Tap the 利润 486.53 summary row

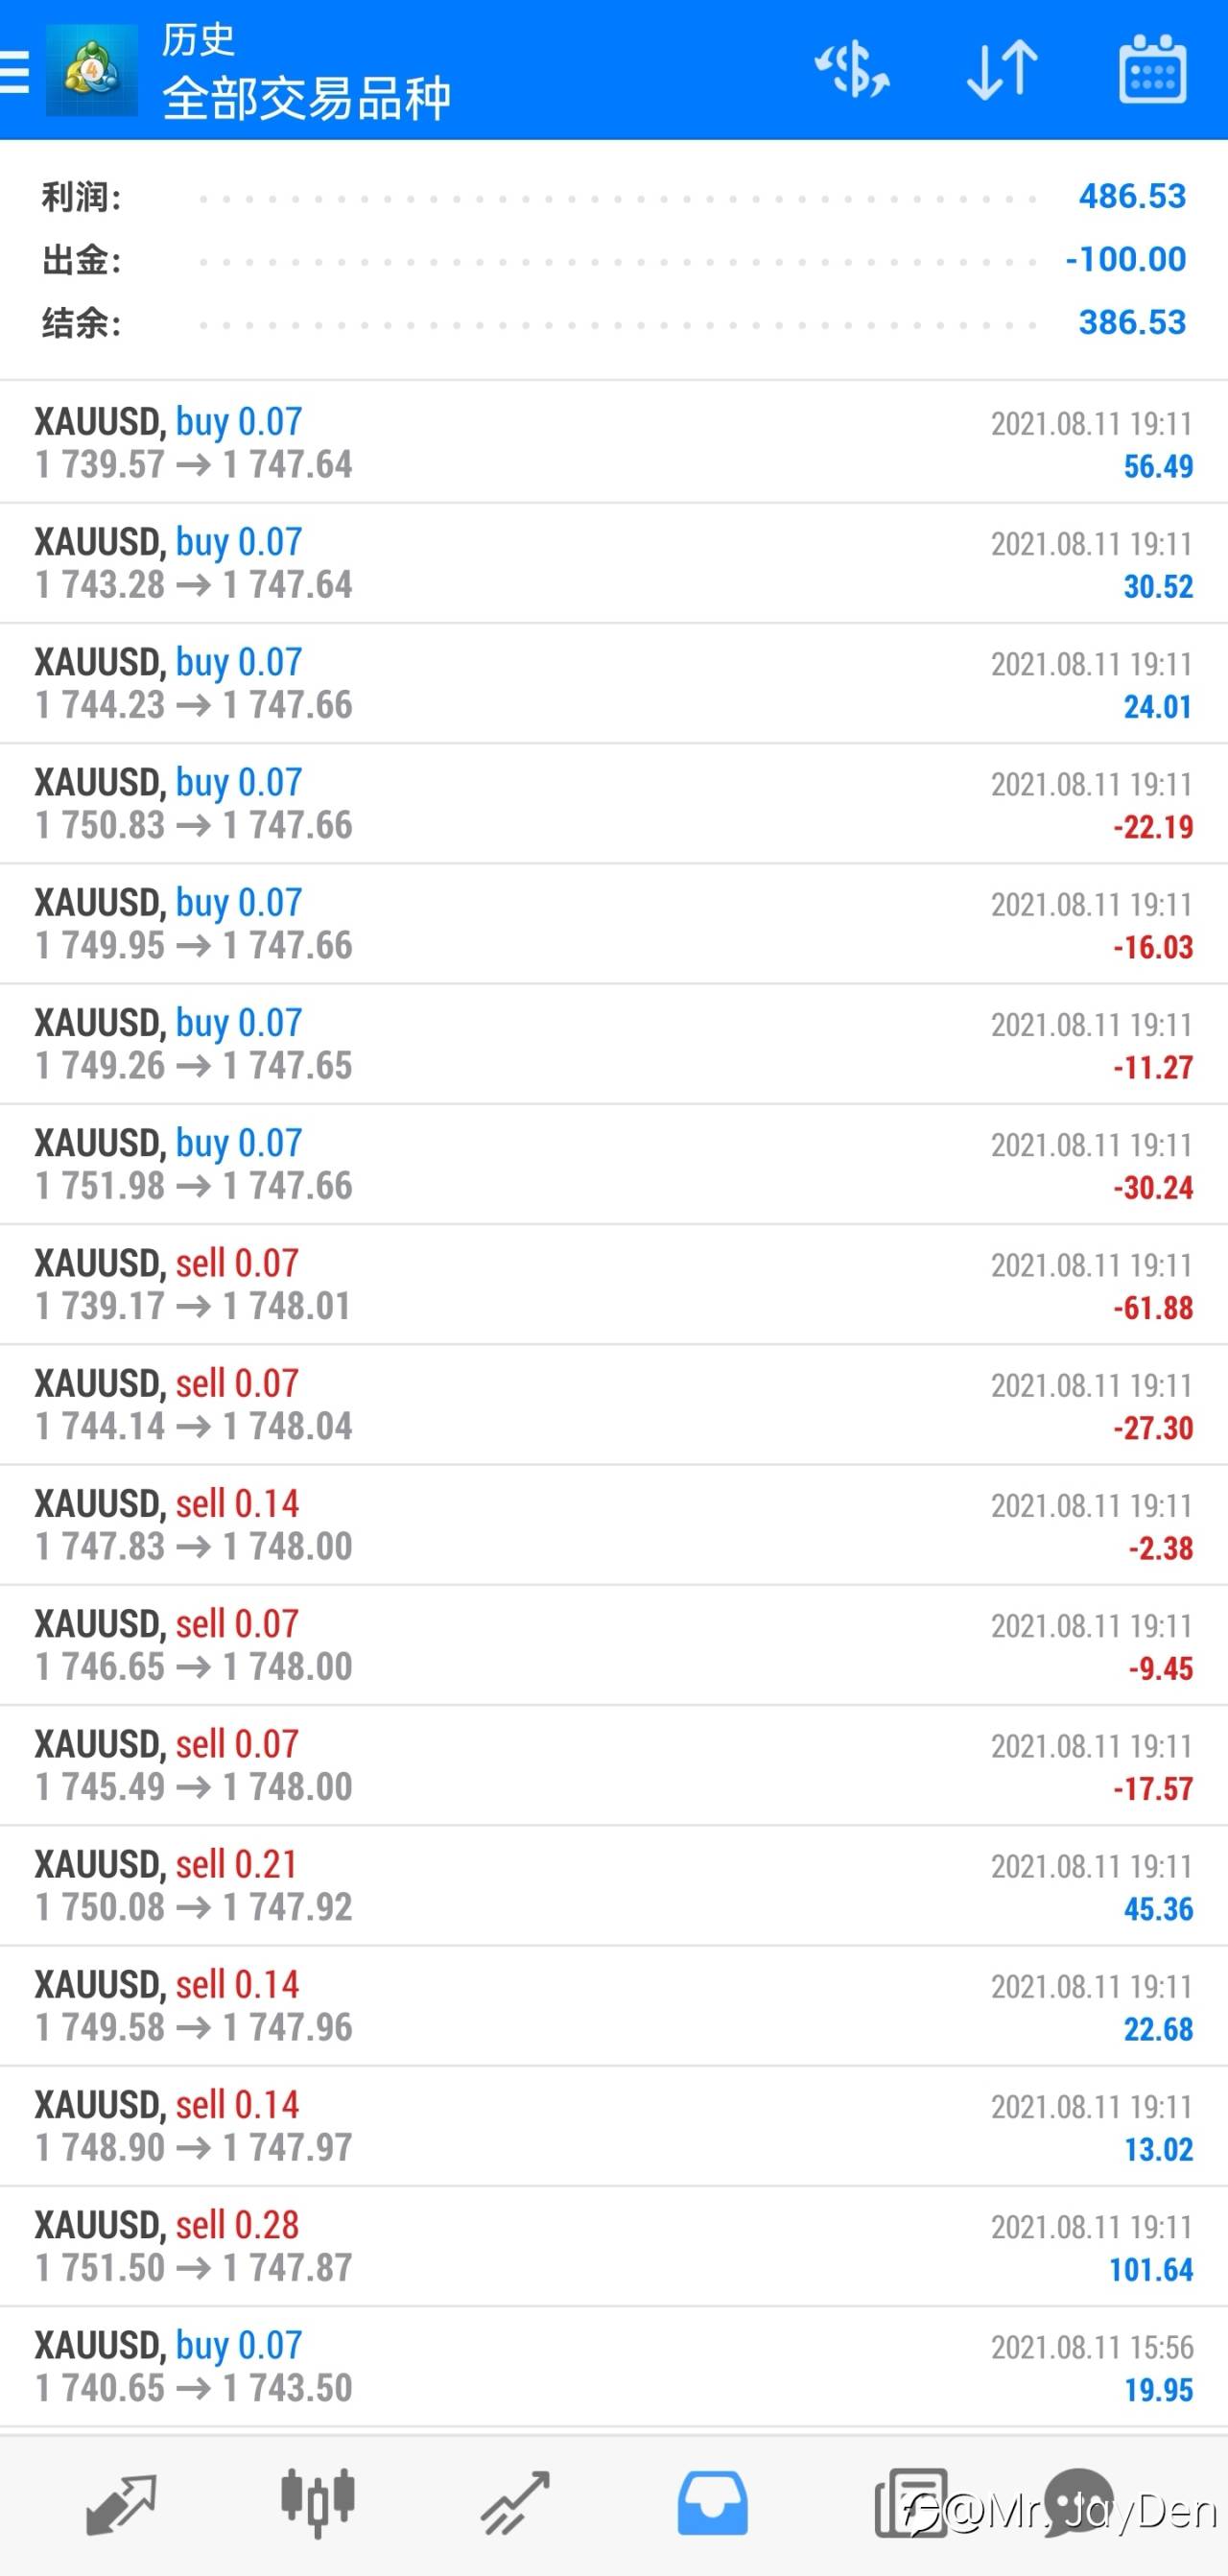[x=614, y=197]
